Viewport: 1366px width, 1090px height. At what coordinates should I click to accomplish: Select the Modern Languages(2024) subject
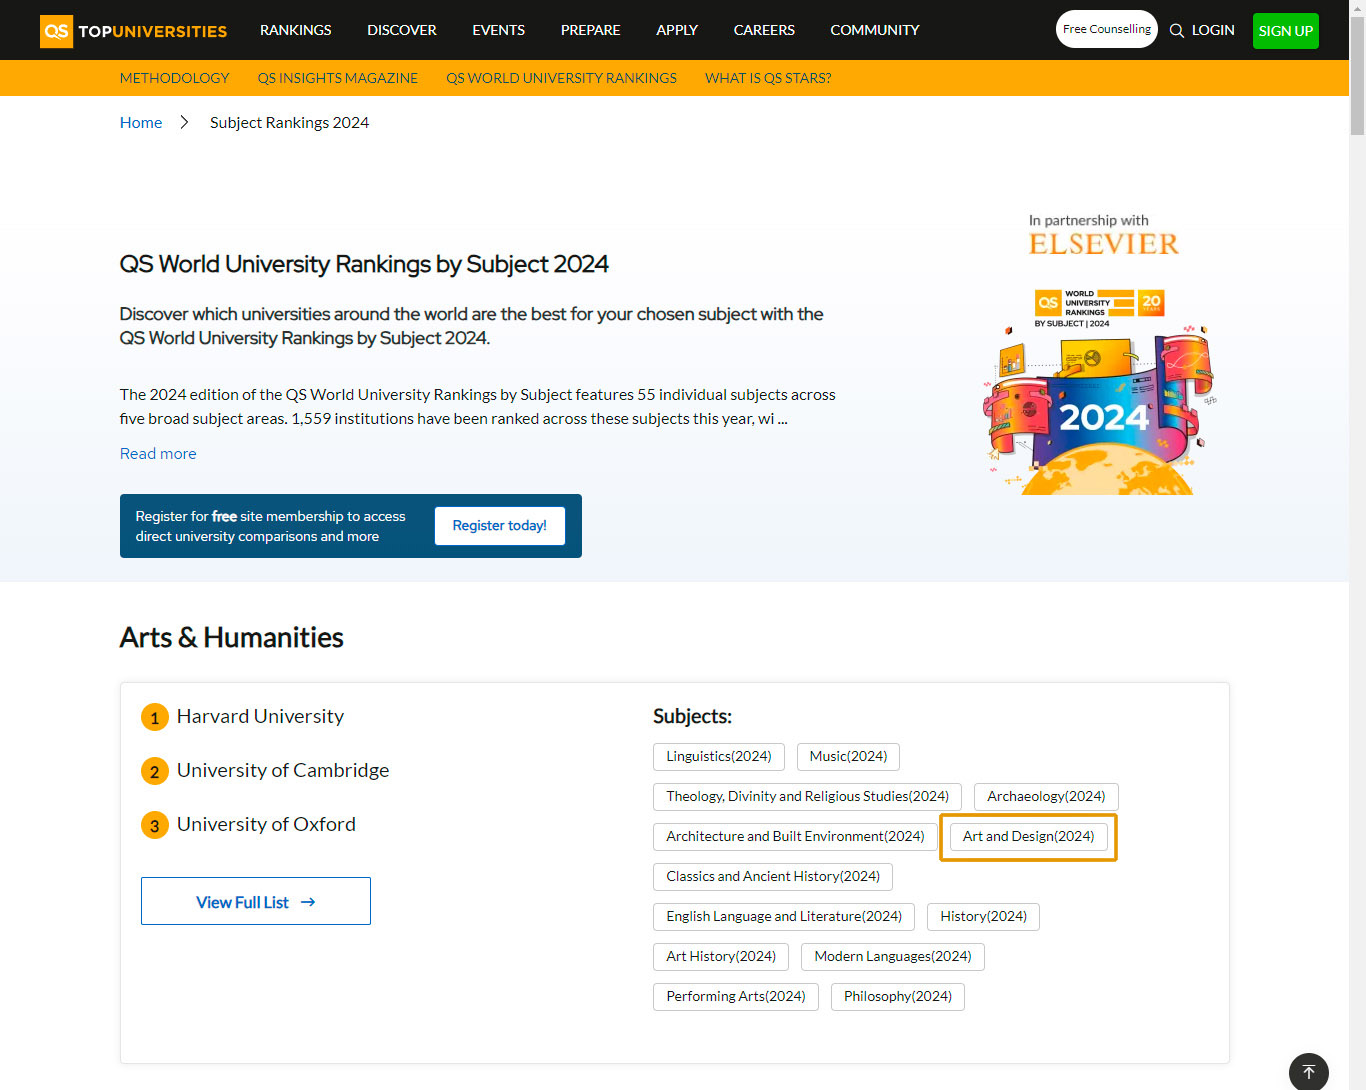[x=893, y=957]
